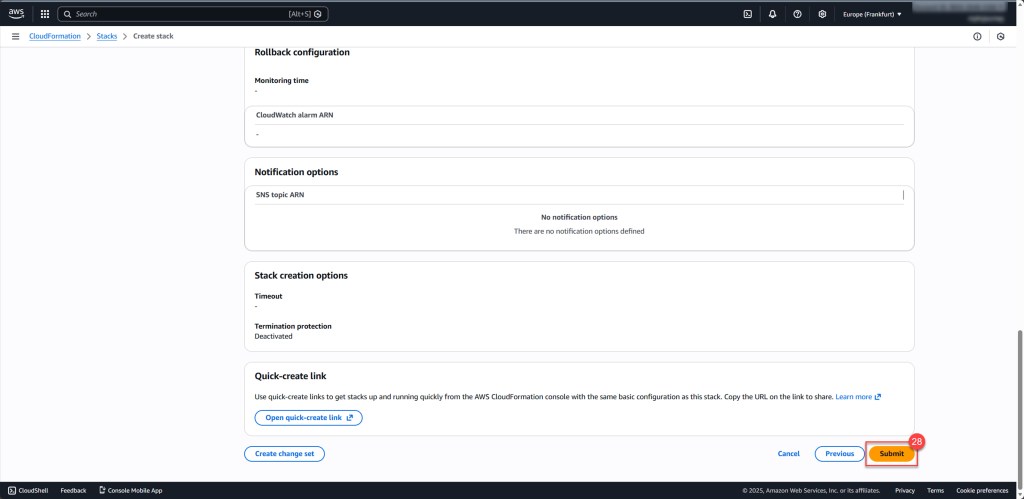Click the CloudFormation breadcrumb link
Image resolution: width=1024 pixels, height=499 pixels.
coord(55,36)
